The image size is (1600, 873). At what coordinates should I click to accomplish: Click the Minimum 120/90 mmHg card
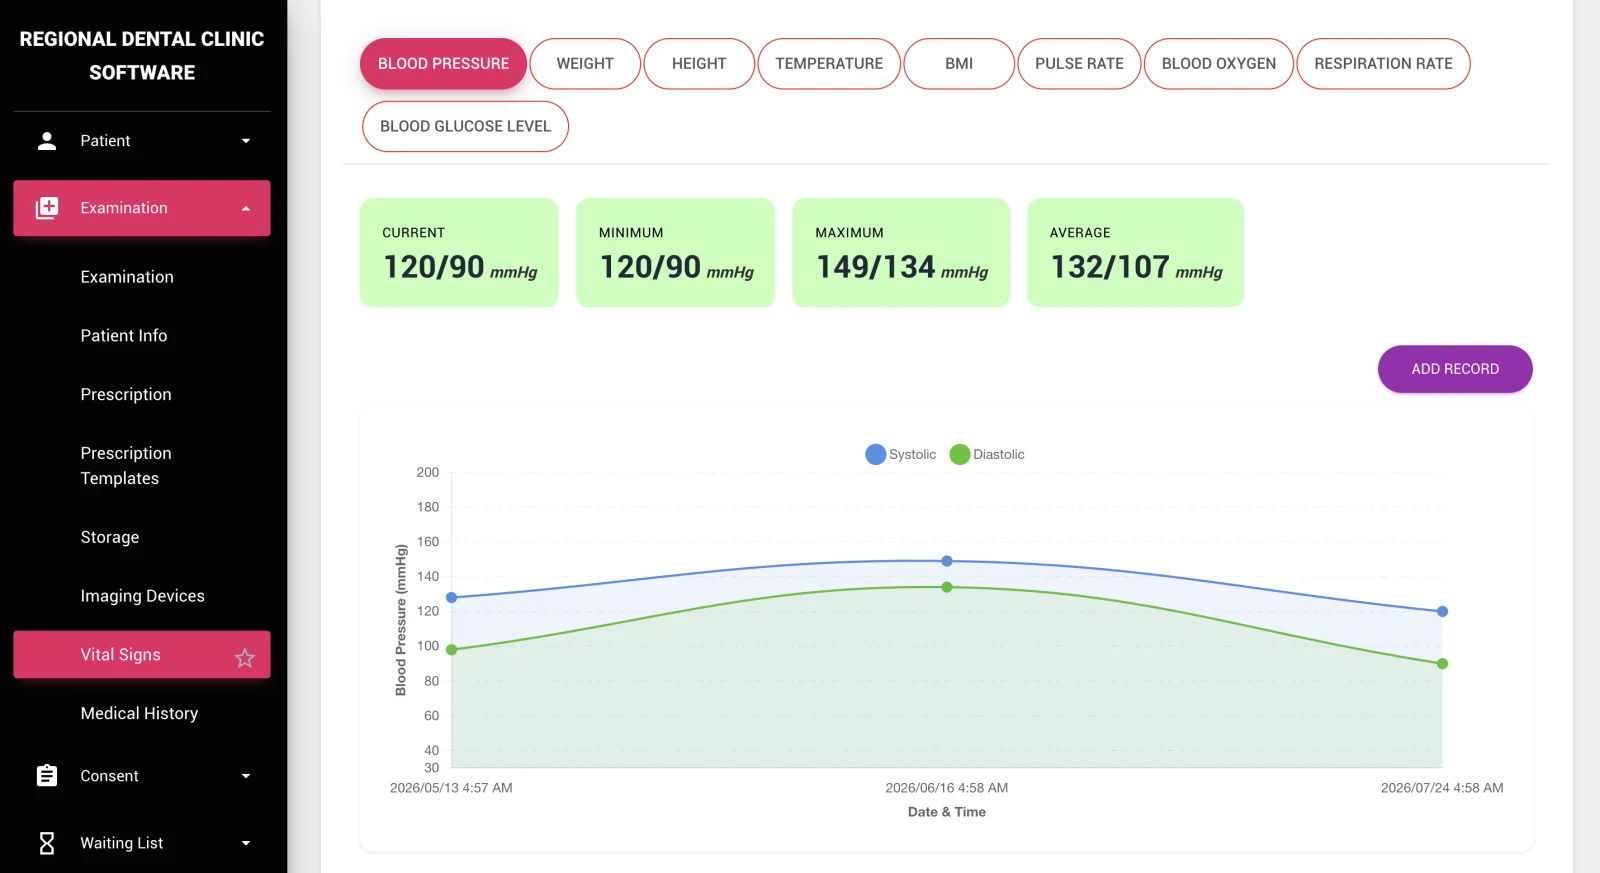(x=675, y=253)
